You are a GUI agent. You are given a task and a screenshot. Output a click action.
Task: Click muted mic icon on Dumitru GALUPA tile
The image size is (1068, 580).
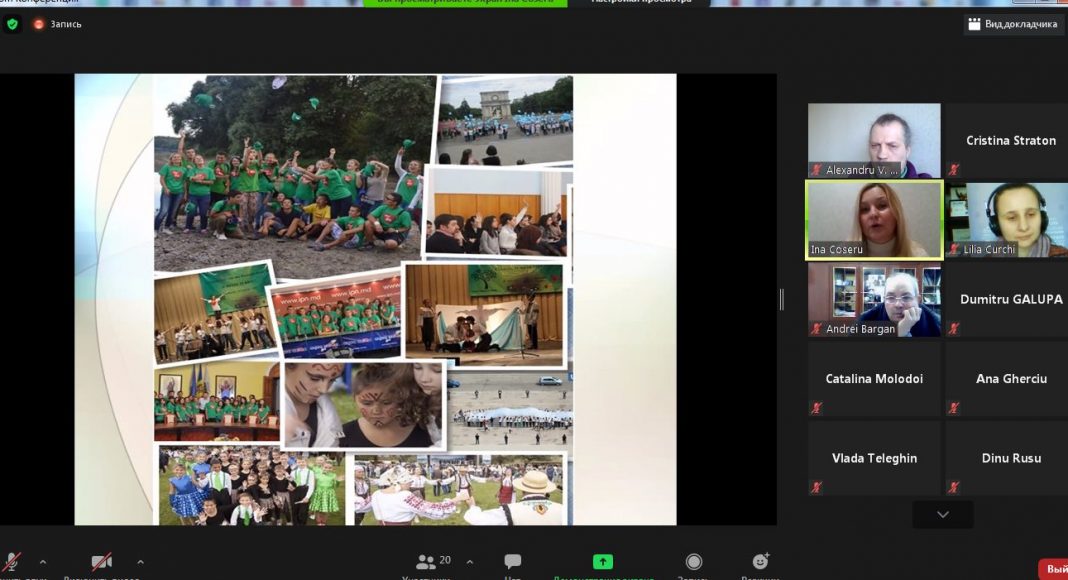(x=954, y=329)
